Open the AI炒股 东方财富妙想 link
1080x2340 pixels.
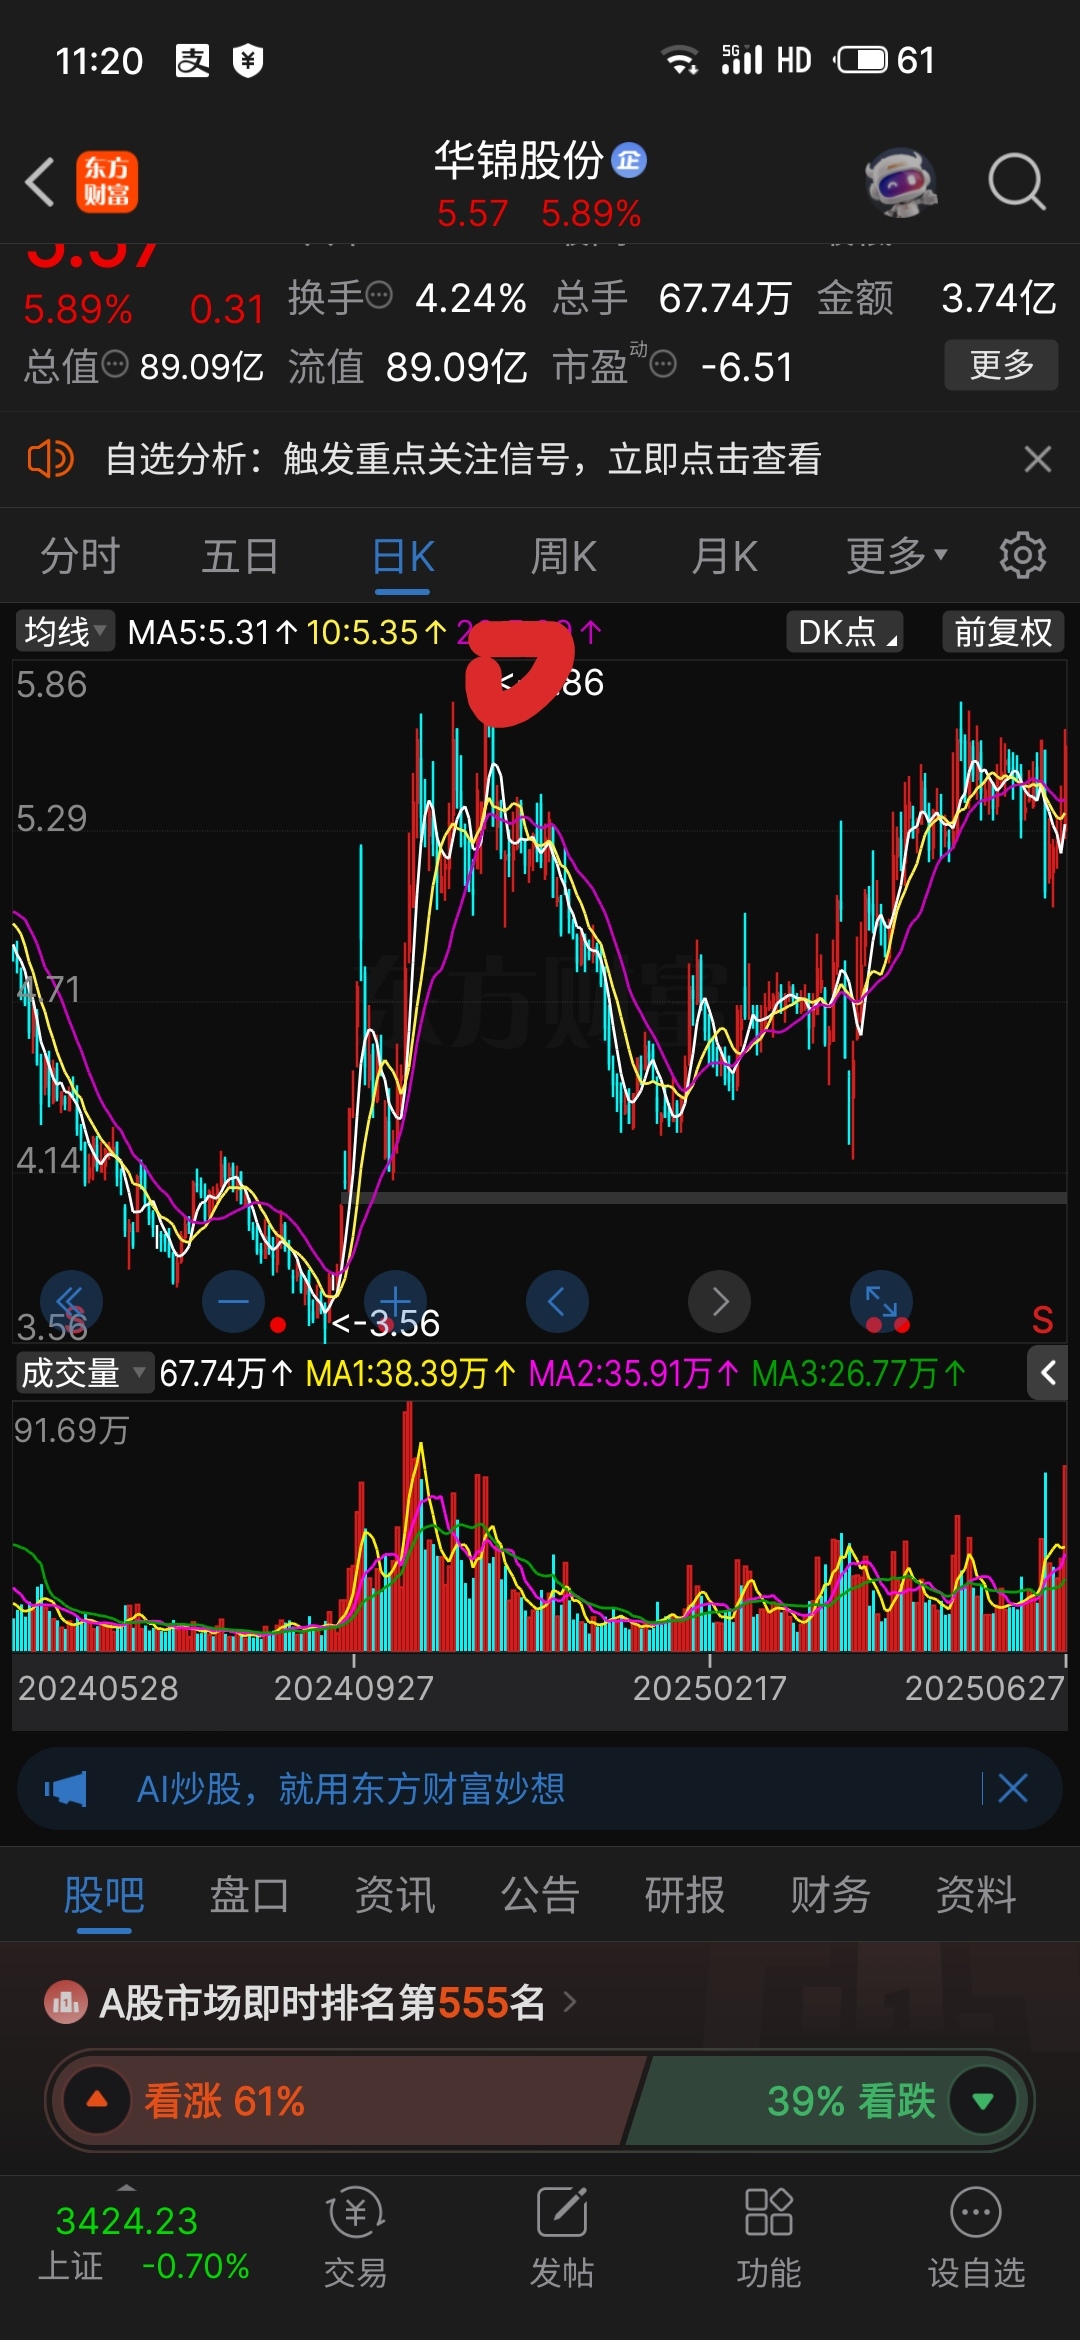[350, 1788]
